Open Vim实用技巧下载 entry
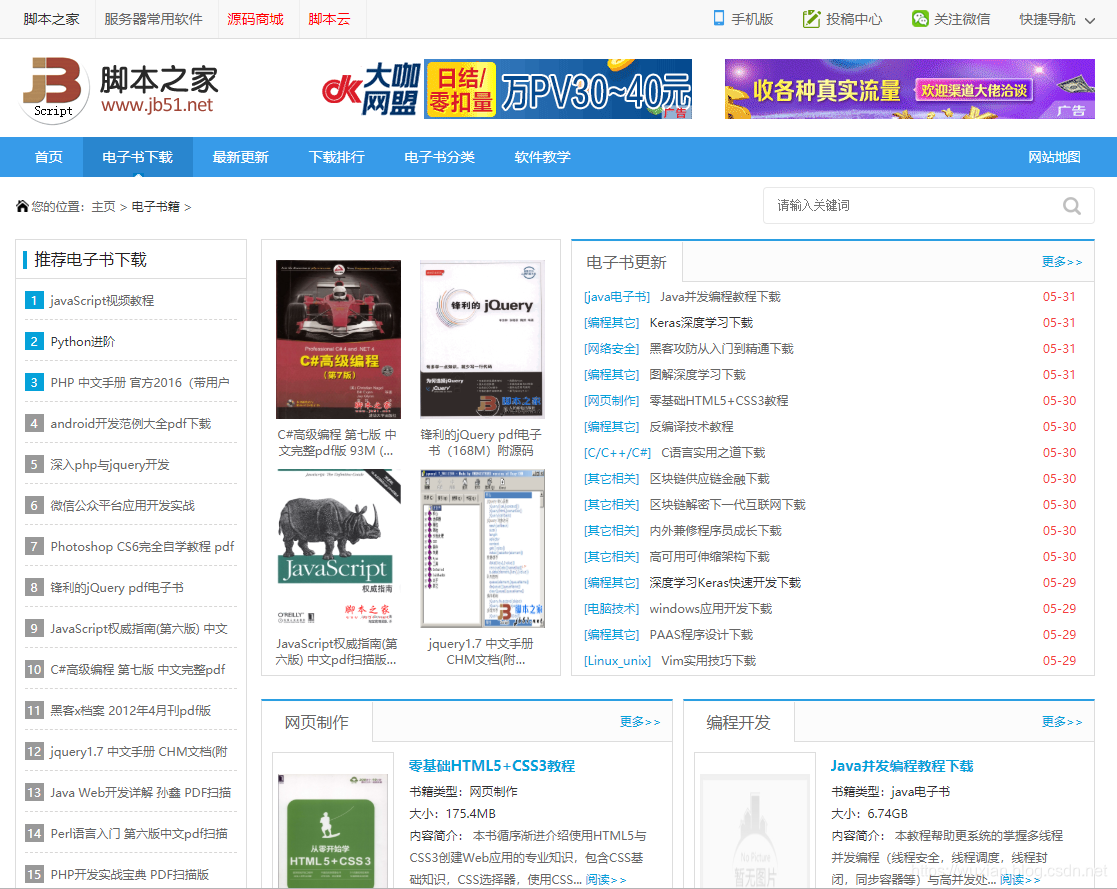The height and width of the screenshot is (889, 1117). (708, 660)
